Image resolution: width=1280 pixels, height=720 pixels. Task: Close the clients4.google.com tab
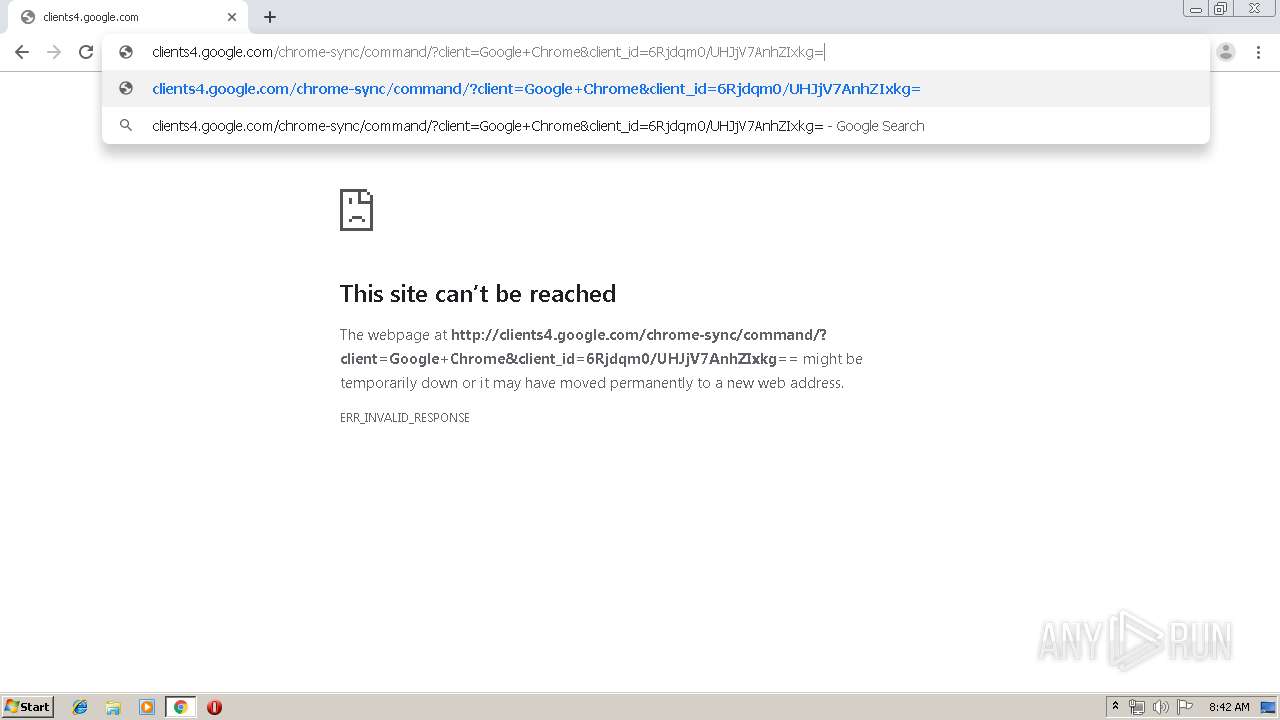click(x=232, y=17)
